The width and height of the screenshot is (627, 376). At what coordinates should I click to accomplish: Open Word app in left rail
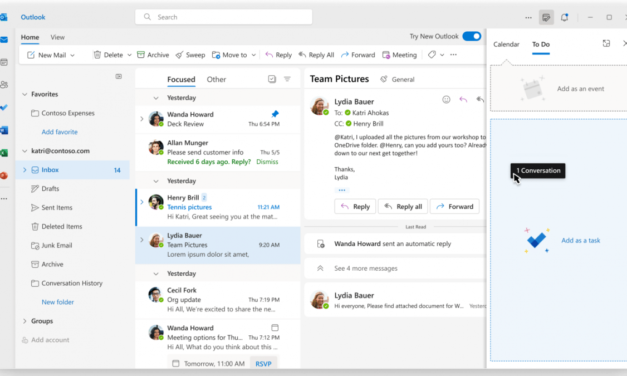click(x=4, y=130)
